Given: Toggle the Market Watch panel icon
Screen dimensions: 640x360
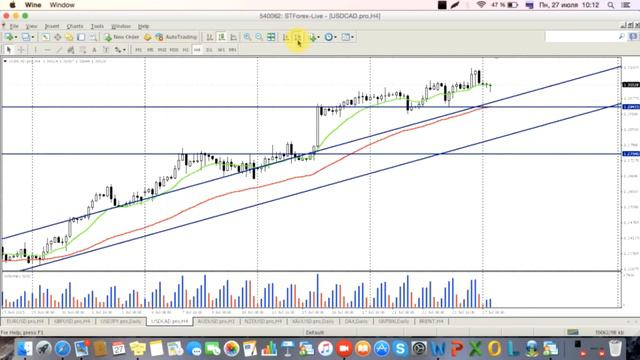Looking at the screenshot, I should [45, 37].
